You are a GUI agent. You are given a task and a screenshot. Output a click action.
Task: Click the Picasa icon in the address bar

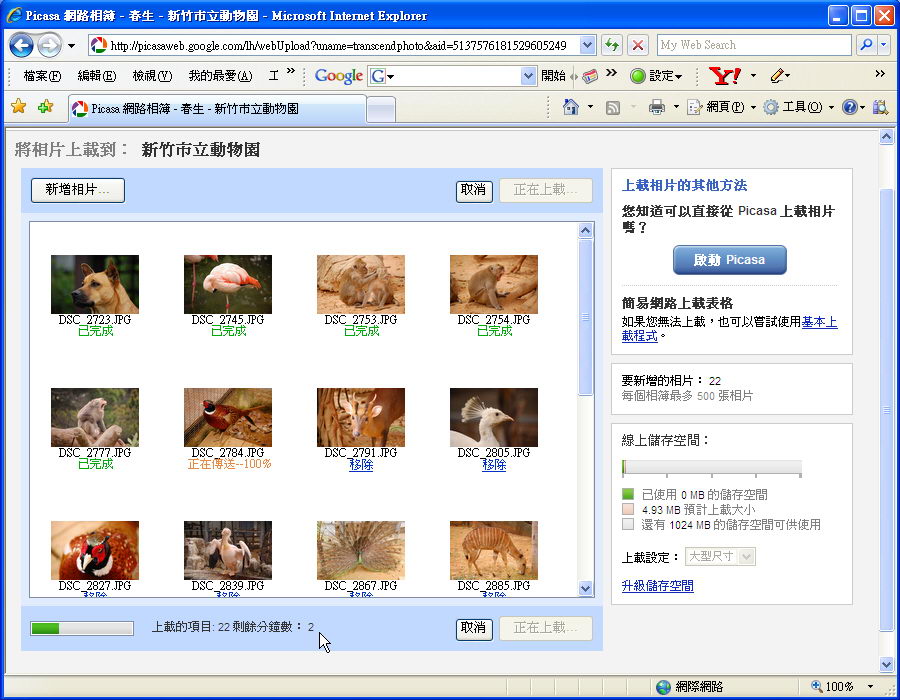[99, 45]
